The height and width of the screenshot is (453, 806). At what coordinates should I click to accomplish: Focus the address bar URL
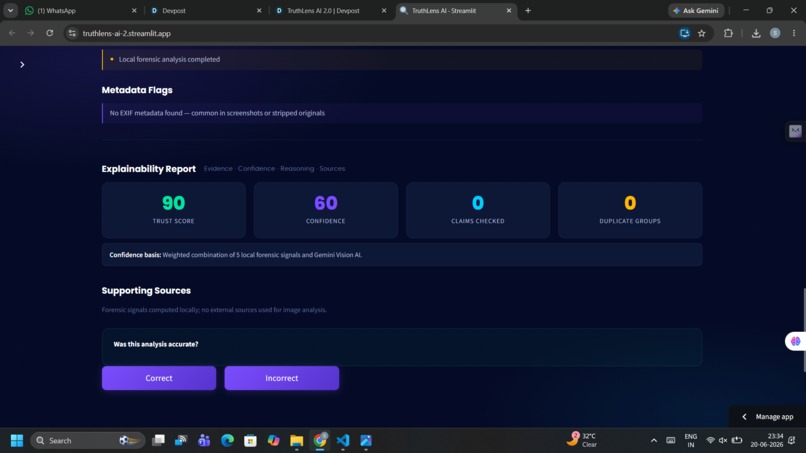coord(126,33)
